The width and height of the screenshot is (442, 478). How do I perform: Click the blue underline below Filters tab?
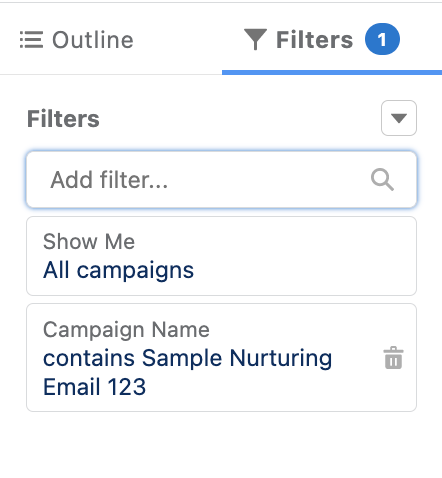(x=332, y=72)
